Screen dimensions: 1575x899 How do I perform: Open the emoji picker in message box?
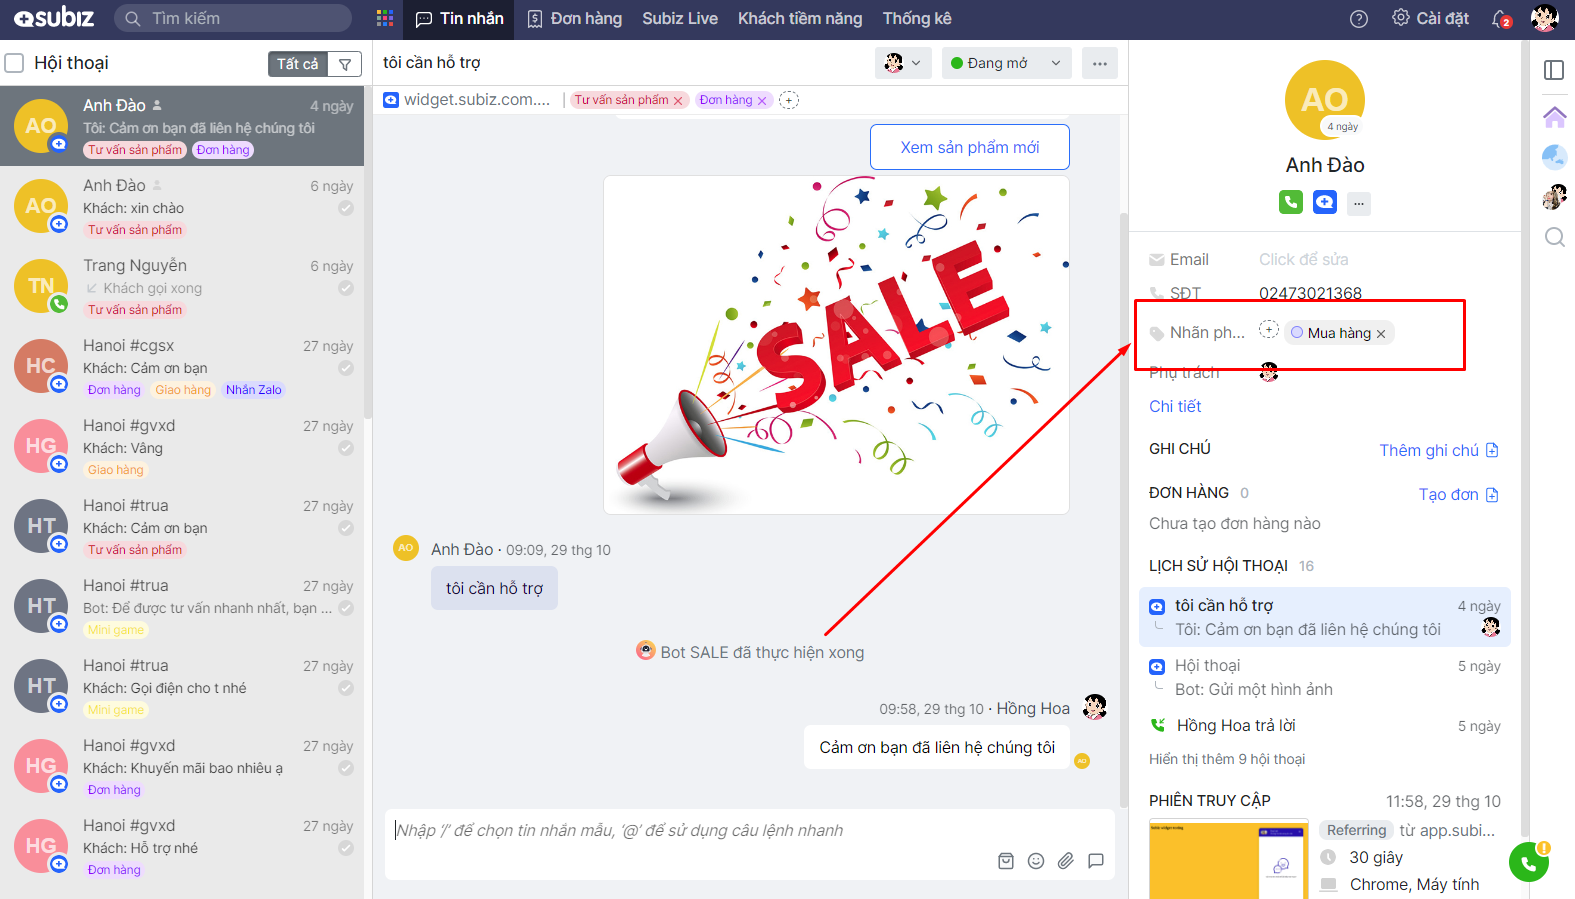pos(1036,861)
